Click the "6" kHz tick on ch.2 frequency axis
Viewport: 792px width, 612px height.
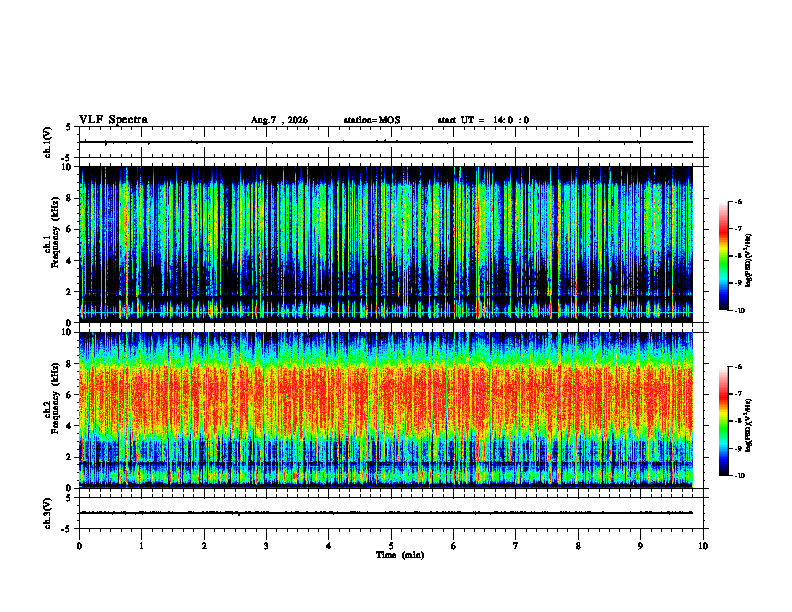click(70, 395)
